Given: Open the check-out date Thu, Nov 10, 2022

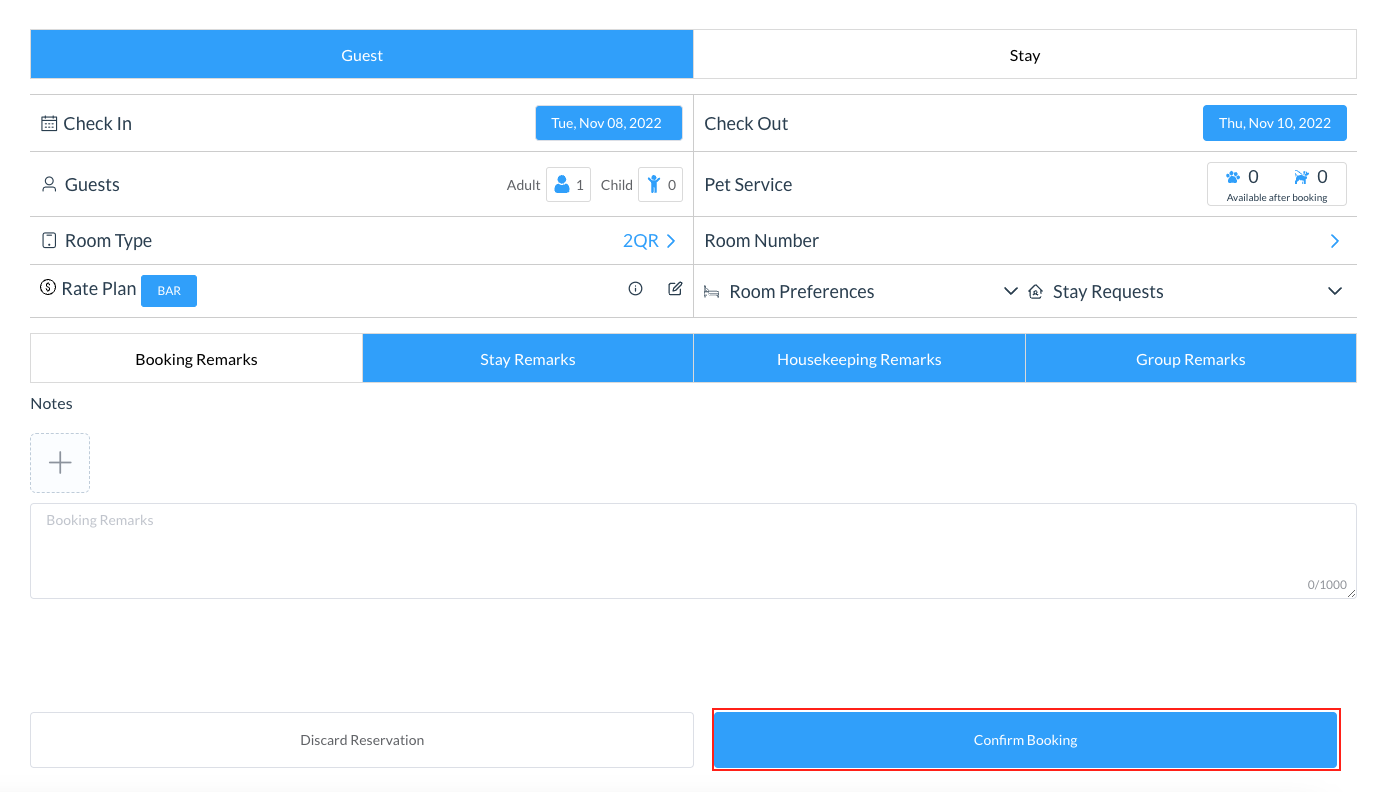Looking at the screenshot, I should (x=1274, y=123).
